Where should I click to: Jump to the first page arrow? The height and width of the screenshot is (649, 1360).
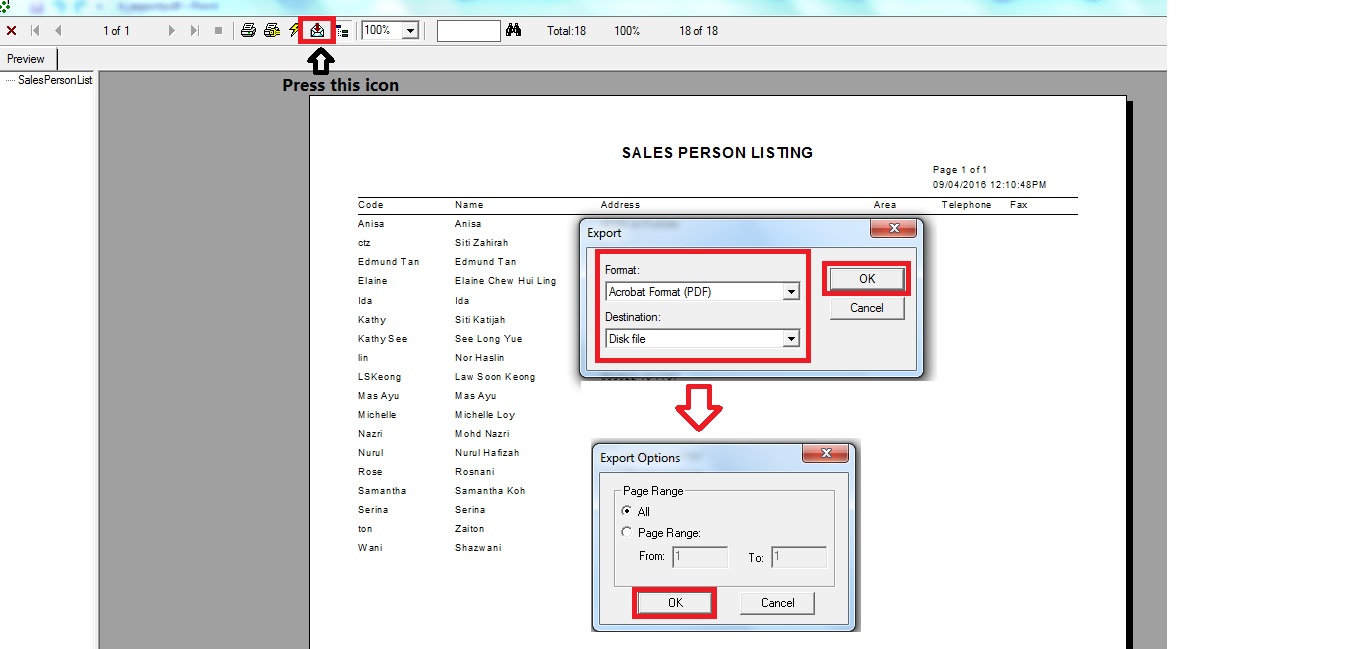(36, 30)
